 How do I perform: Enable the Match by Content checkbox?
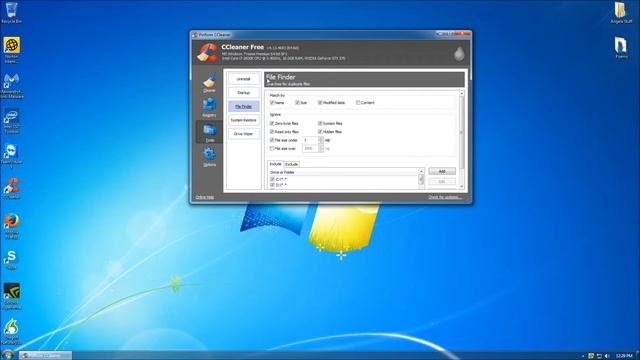coord(358,102)
